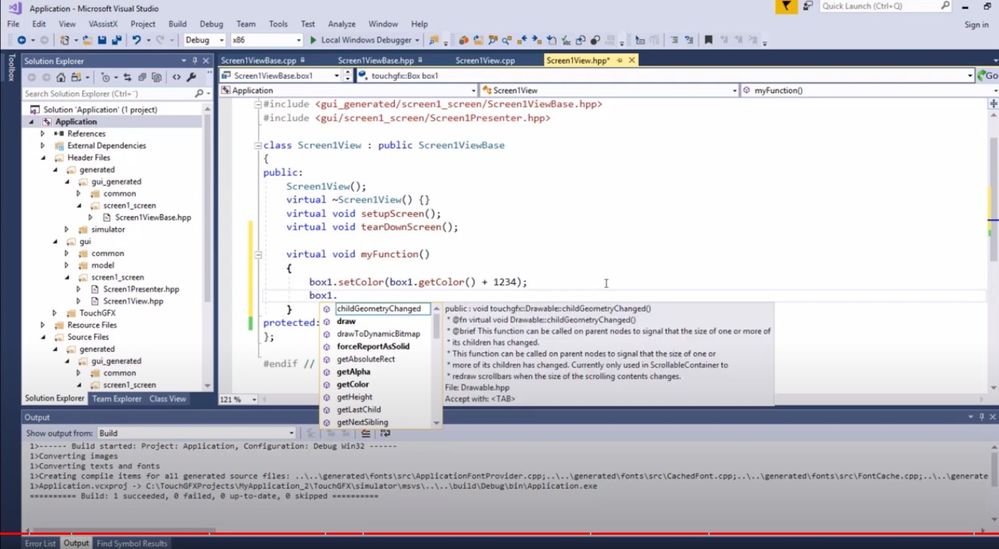Click Show All Files icon in Solution Explorer
The width and height of the screenshot is (999, 549).
coord(156,77)
